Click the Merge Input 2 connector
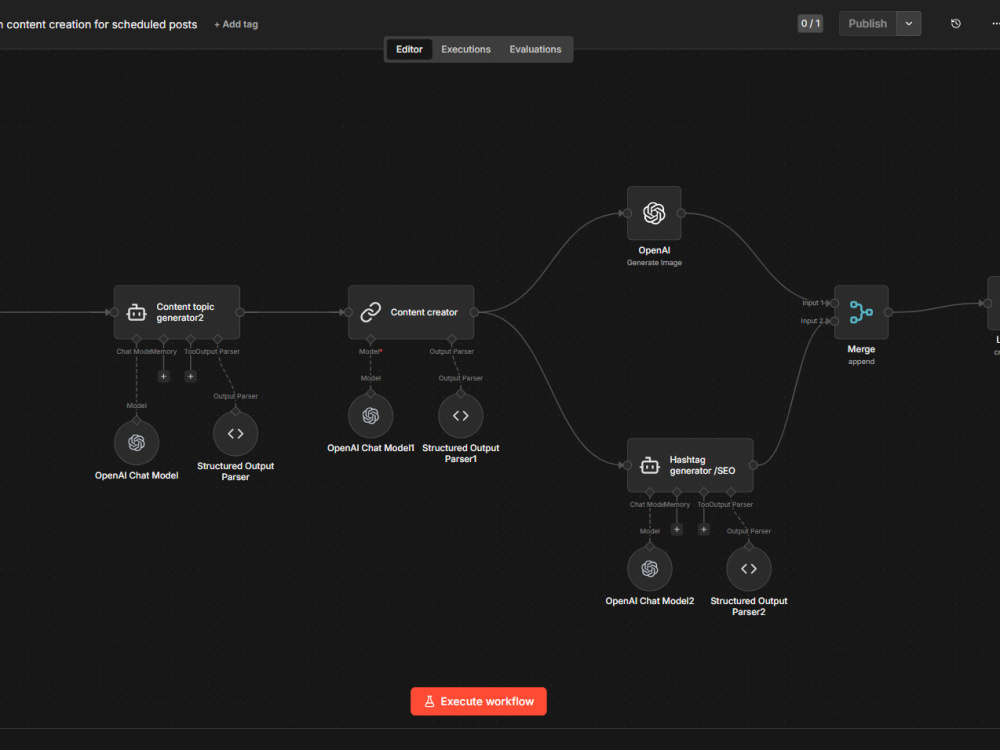 [x=834, y=321]
